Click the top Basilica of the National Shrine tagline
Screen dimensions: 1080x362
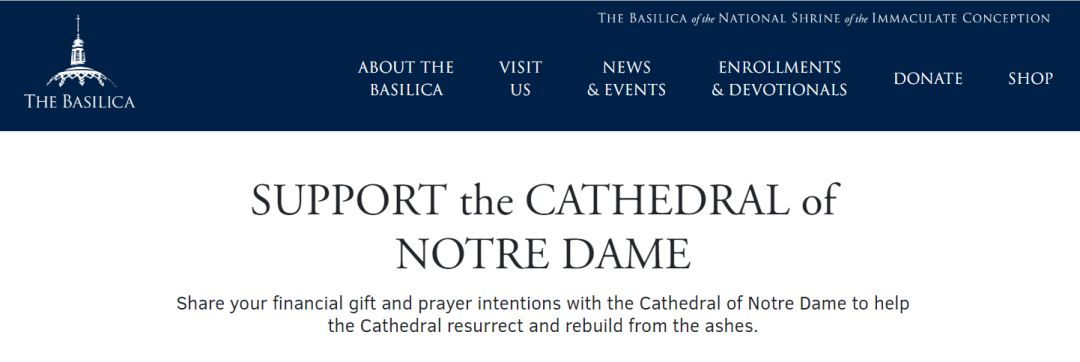click(x=824, y=19)
